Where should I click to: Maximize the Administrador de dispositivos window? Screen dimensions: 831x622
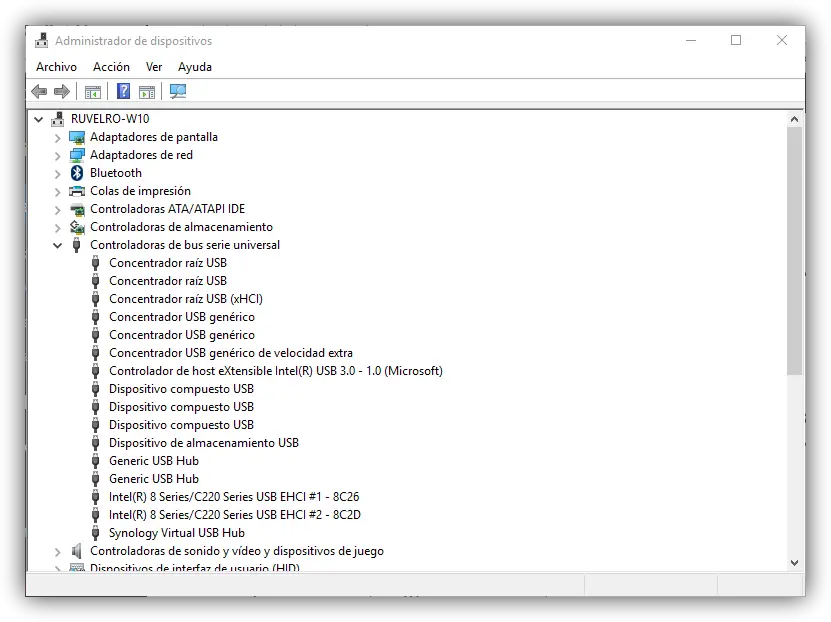[736, 40]
